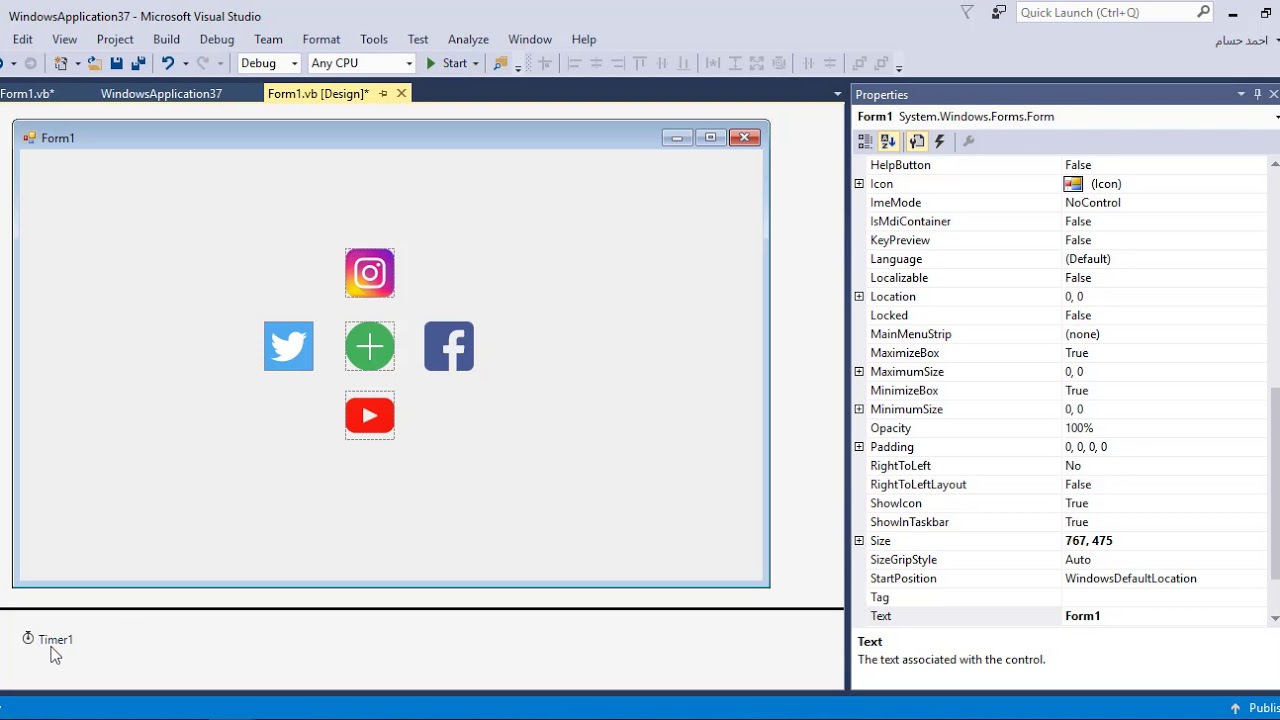
Task: Click the Redo toolbar icon
Action: point(203,63)
